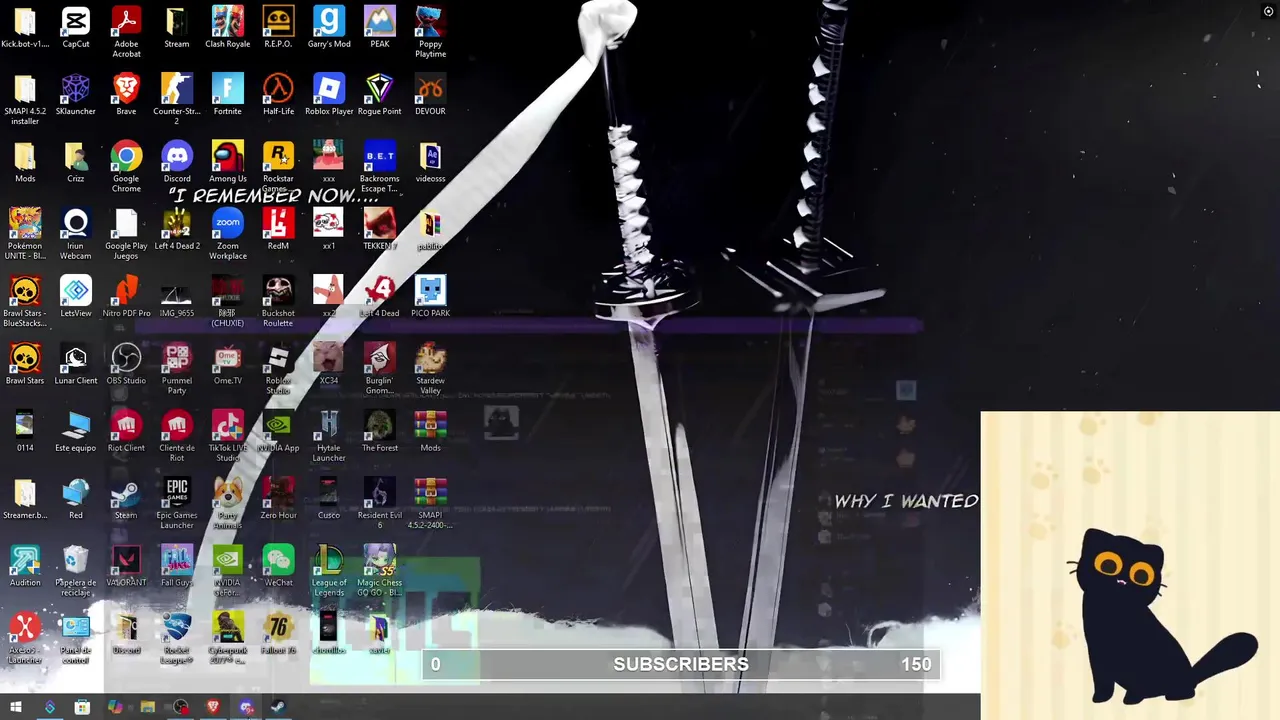Screen dimensions: 1280x720
Task: Open the Ome.TV desktop shortcut
Action: [x=228, y=363]
